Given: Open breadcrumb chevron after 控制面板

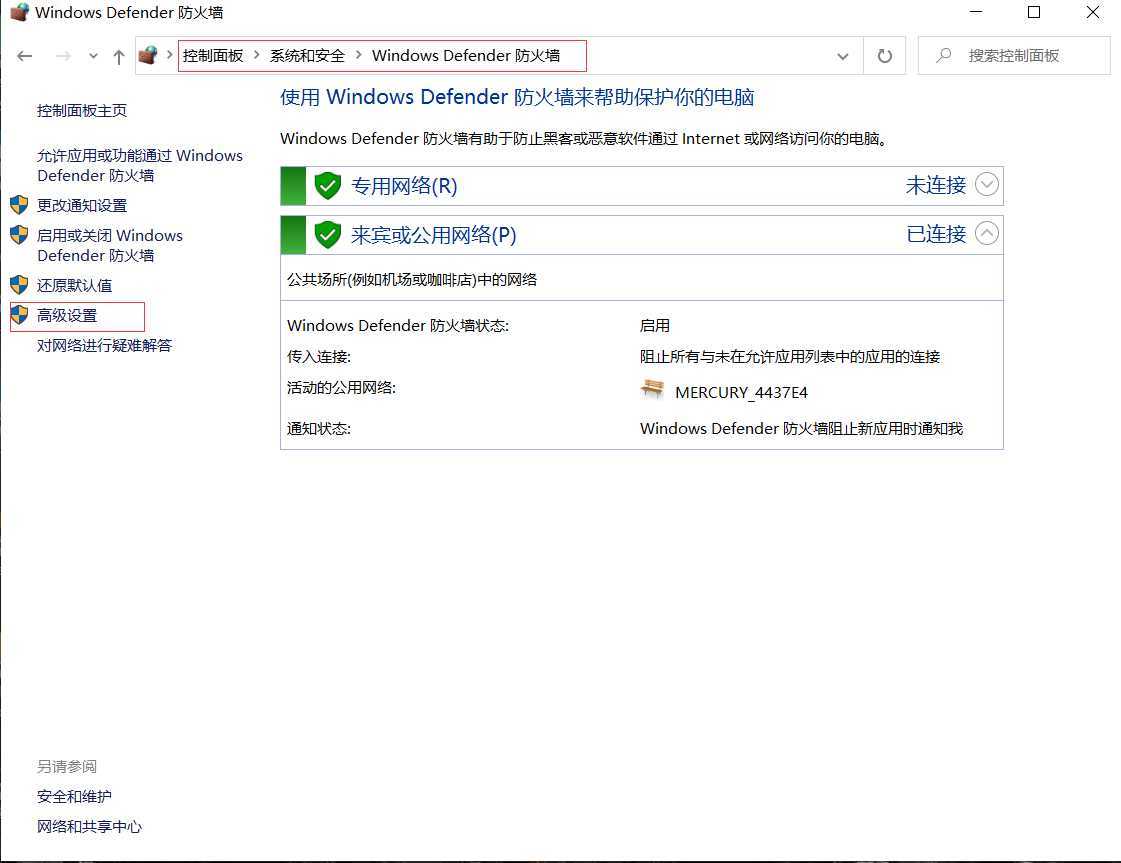Looking at the screenshot, I should (x=257, y=55).
